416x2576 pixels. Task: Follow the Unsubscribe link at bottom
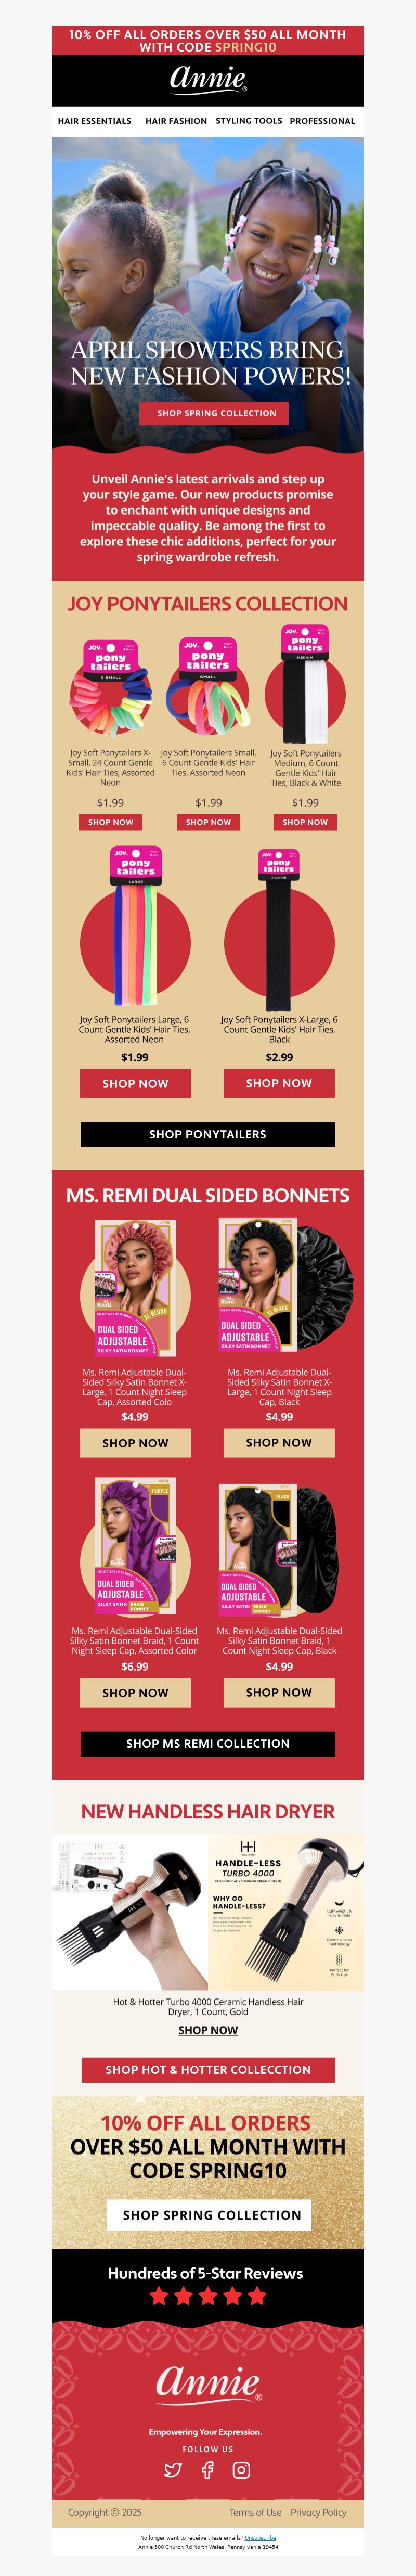261,2537
